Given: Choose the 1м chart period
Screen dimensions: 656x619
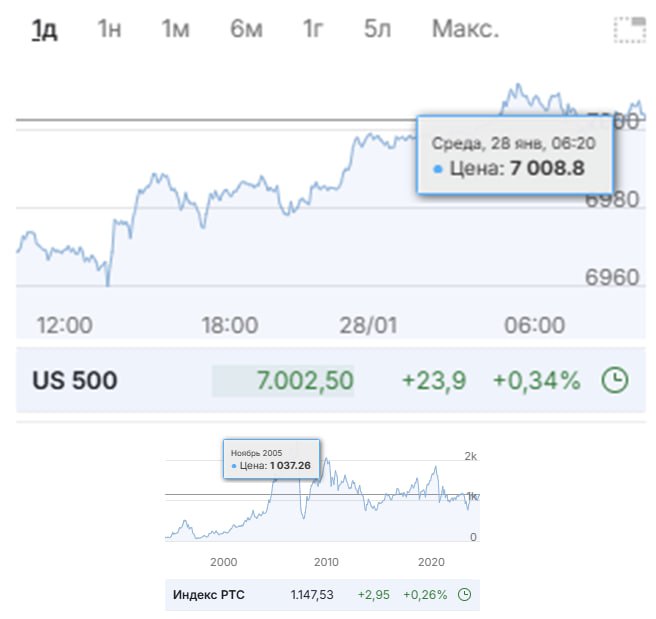Looking at the screenshot, I should 175,29.
